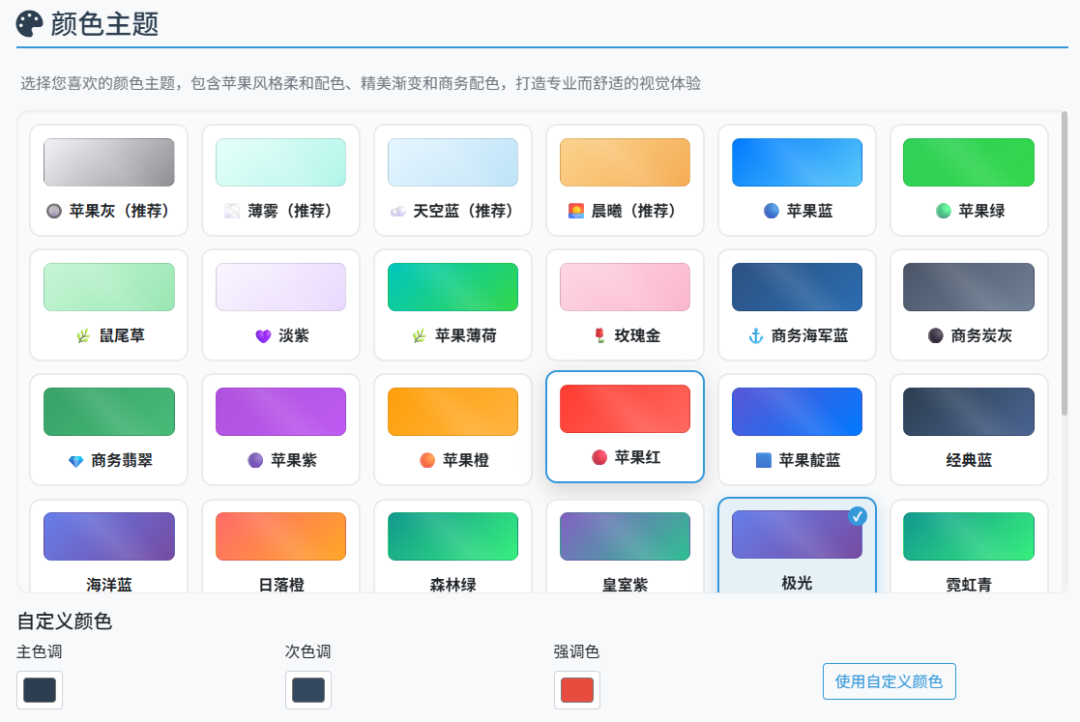Viewport: 1080px width, 722px height.
Task: Click the sunrise icon beside 晨曦
Action: point(576,211)
